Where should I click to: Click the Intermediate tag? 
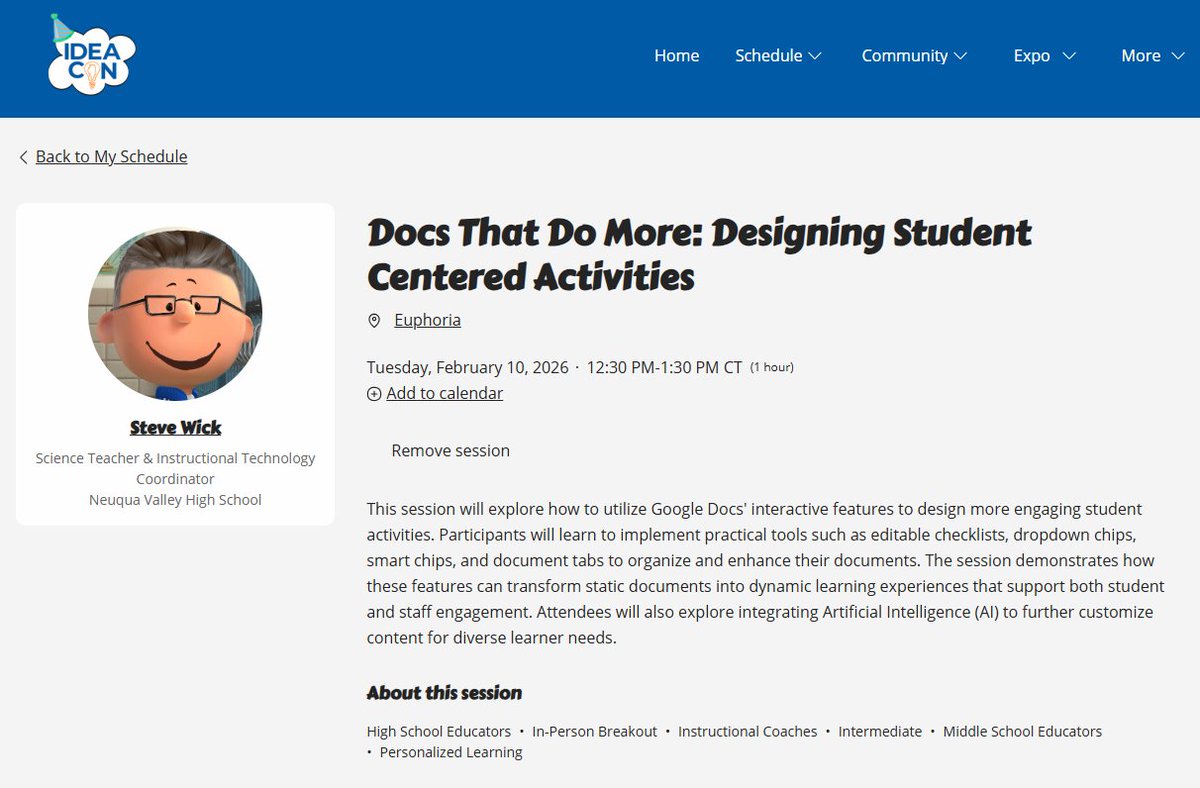click(880, 732)
